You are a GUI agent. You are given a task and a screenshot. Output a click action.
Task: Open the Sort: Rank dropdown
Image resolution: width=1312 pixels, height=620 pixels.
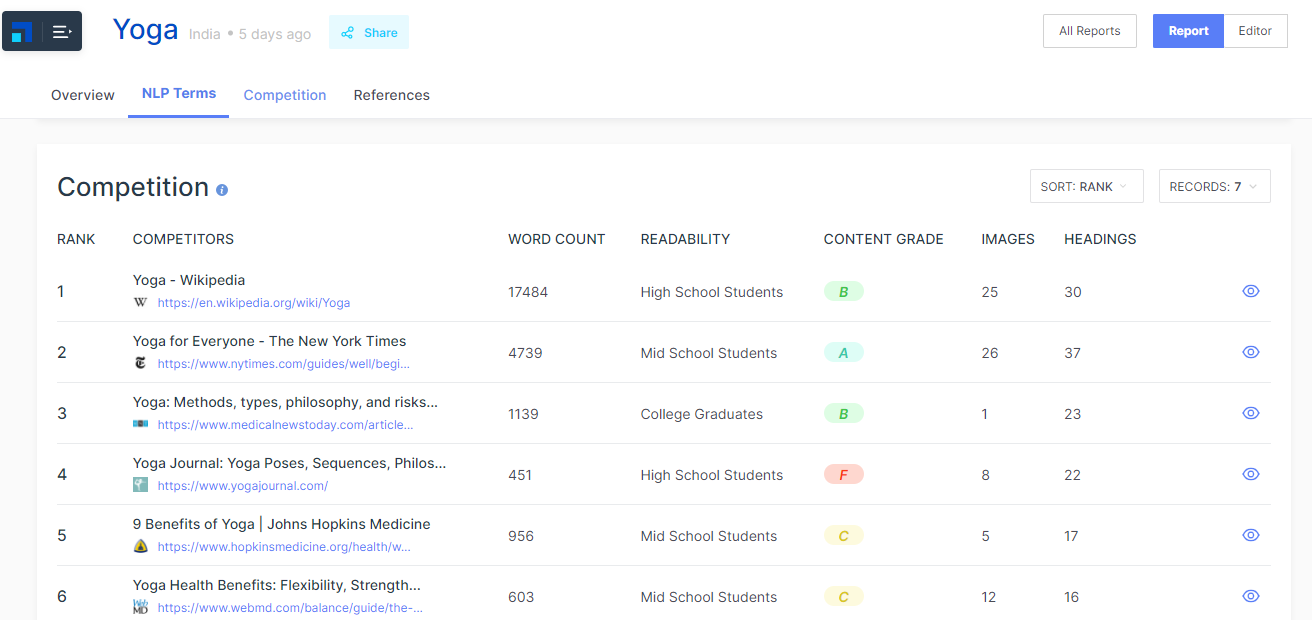(1086, 186)
